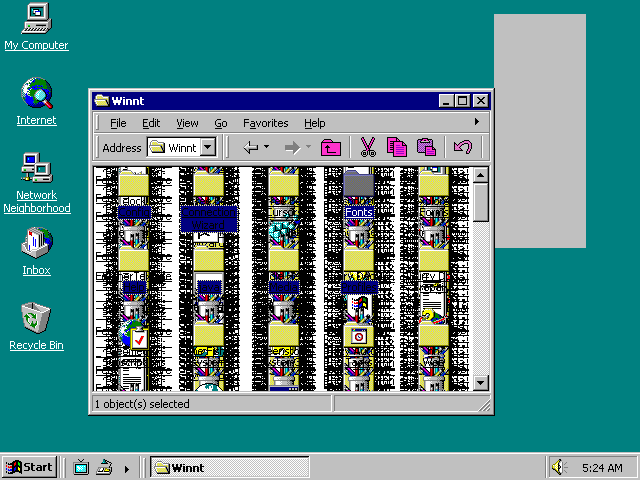The height and width of the screenshot is (480, 640).
Task: Select the gray Fonts folder icon
Action: 358,183
